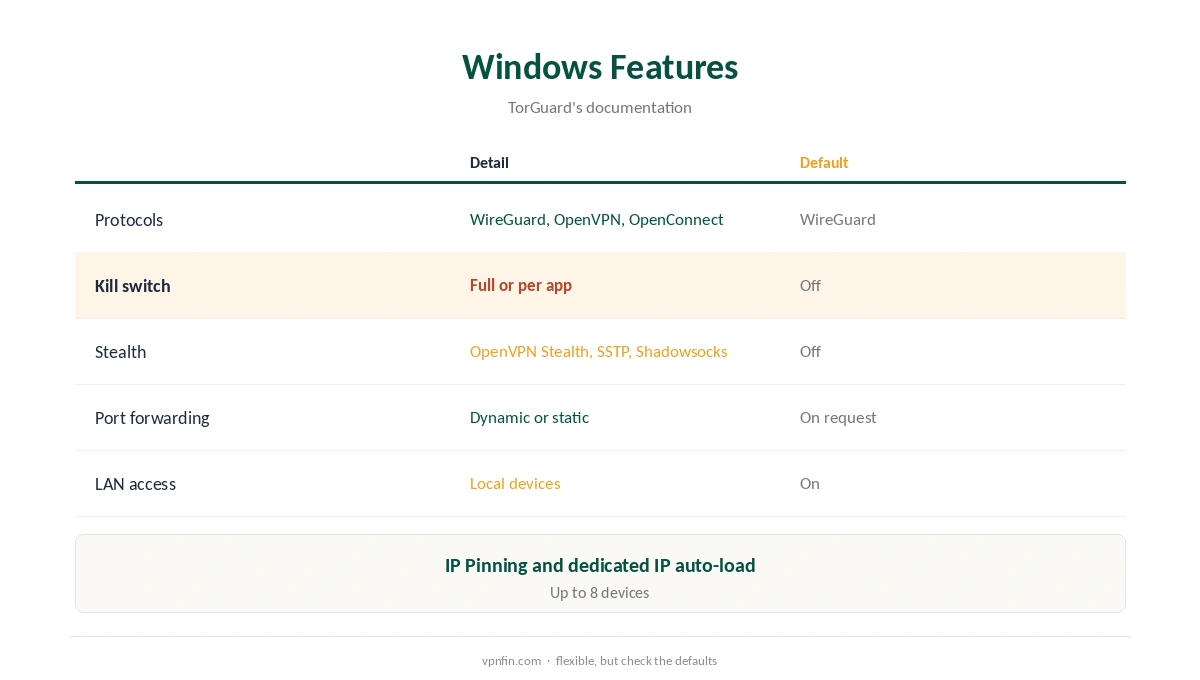The height and width of the screenshot is (680, 1200).
Task: Click the 'vpnfin.com' footer text
Action: [511, 661]
